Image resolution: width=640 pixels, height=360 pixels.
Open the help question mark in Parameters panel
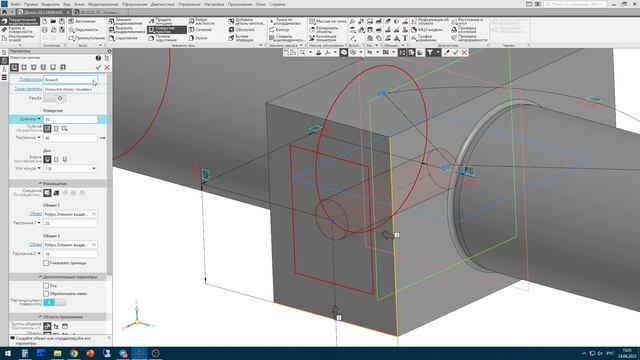pos(98,58)
